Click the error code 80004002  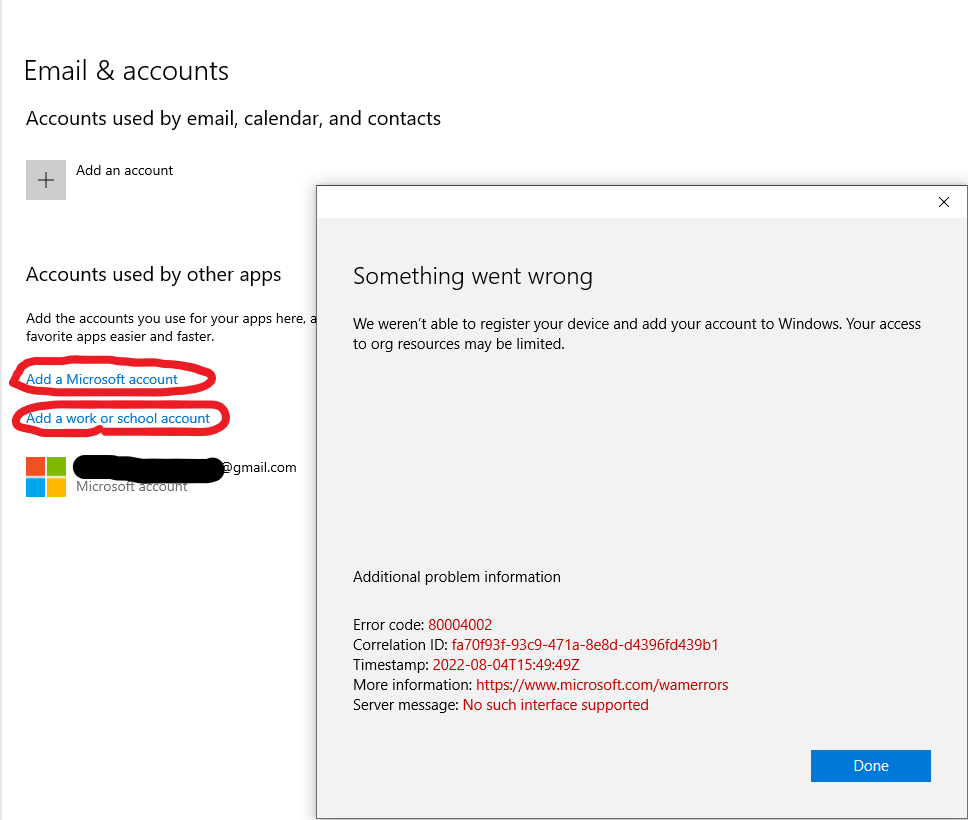tap(460, 625)
